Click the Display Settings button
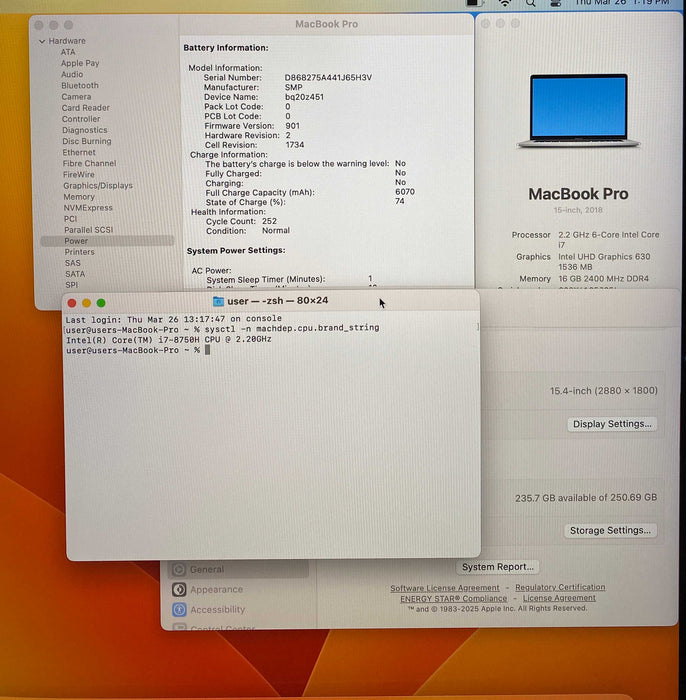This screenshot has height=700, width=686. click(612, 424)
